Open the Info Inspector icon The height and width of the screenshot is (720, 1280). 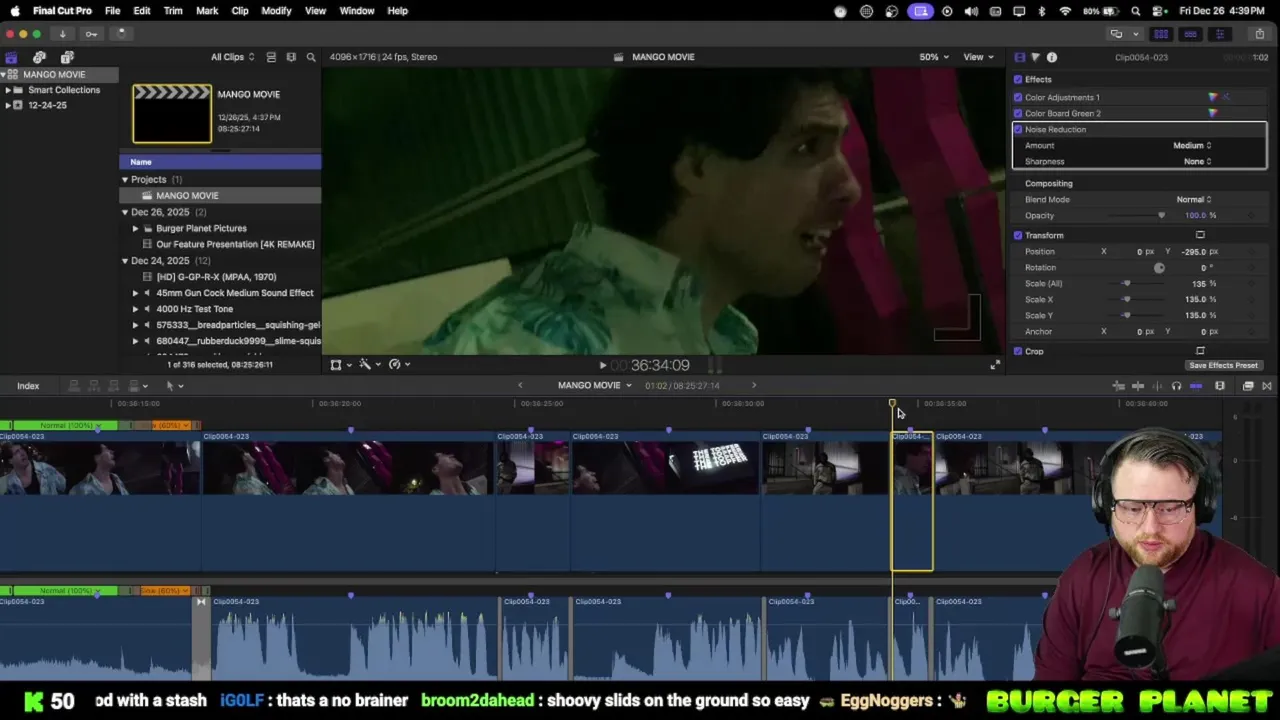pyautogui.click(x=1052, y=57)
